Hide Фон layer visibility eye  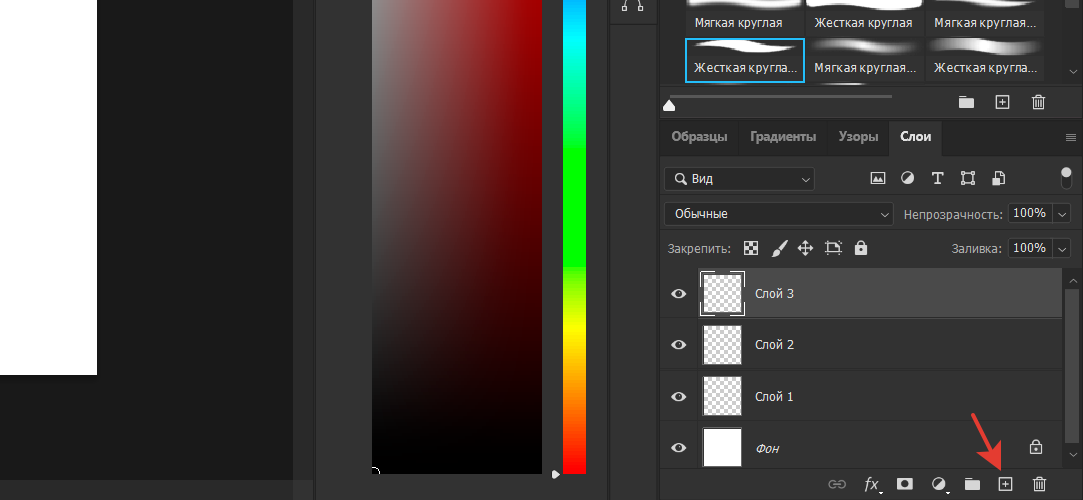point(679,448)
